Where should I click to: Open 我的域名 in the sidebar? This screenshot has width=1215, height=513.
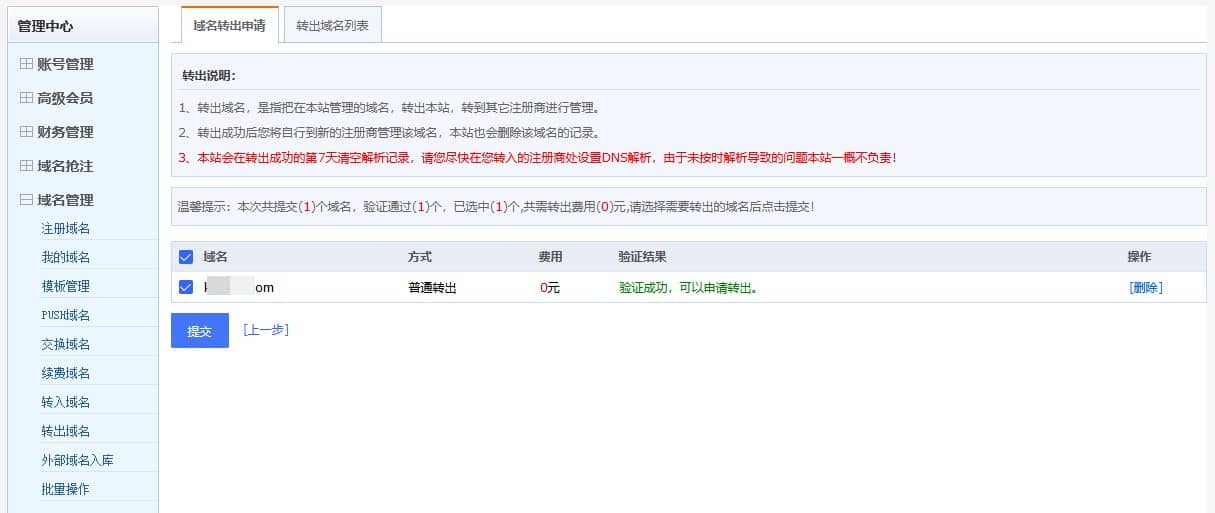click(x=66, y=258)
